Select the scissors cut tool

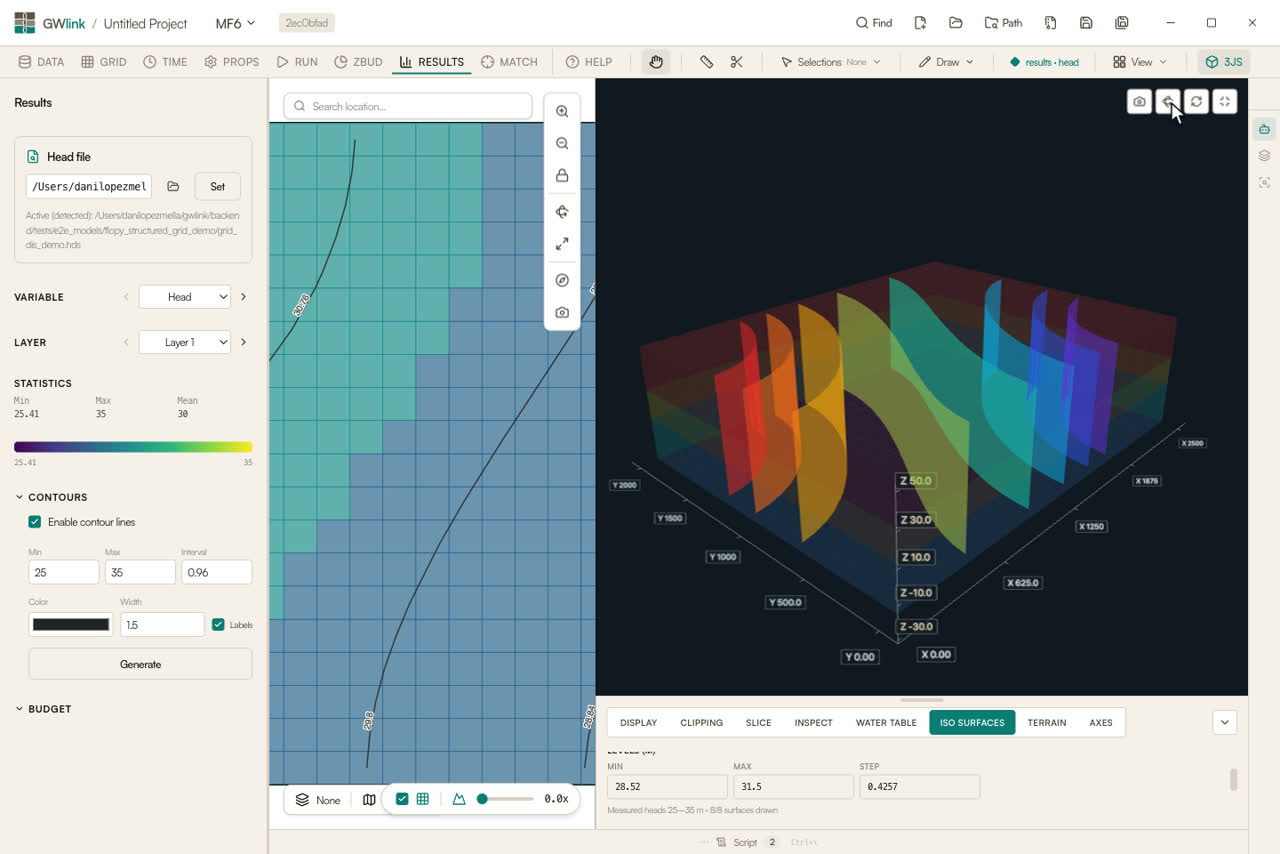pos(737,62)
